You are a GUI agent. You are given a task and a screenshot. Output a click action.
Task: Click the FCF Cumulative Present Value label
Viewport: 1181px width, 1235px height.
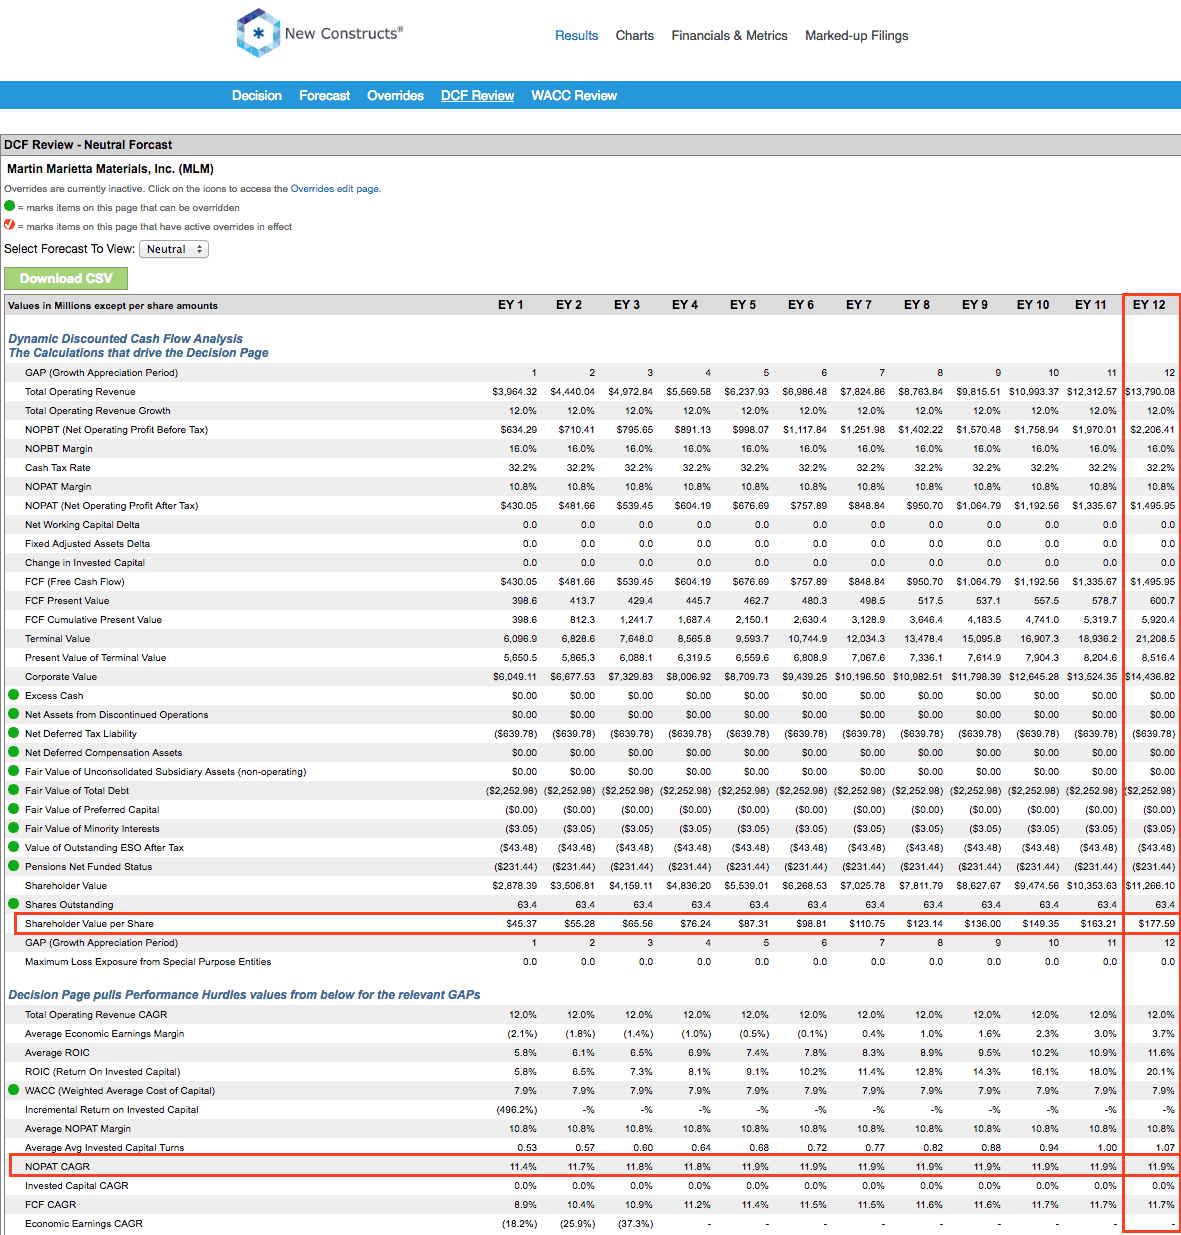coord(93,620)
